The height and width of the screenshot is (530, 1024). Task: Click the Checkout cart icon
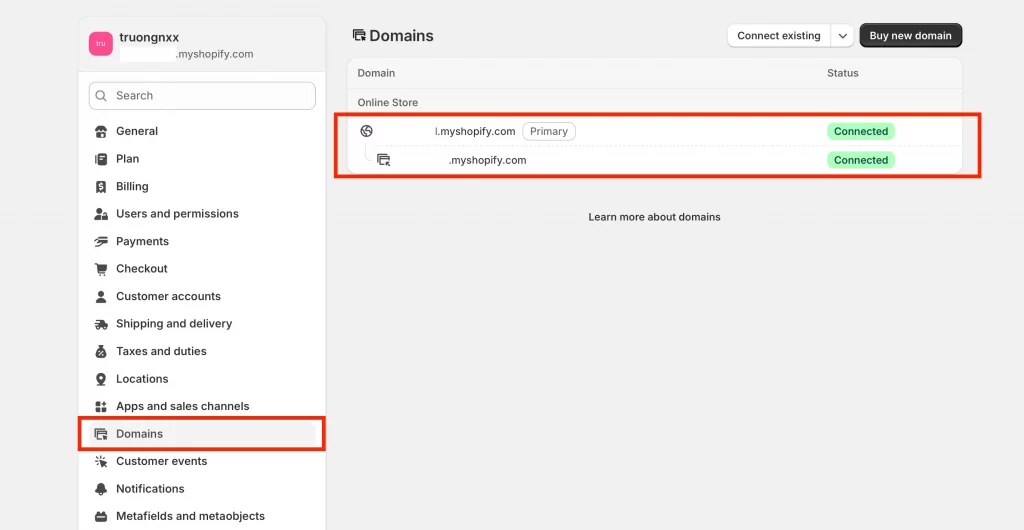[x=101, y=269]
